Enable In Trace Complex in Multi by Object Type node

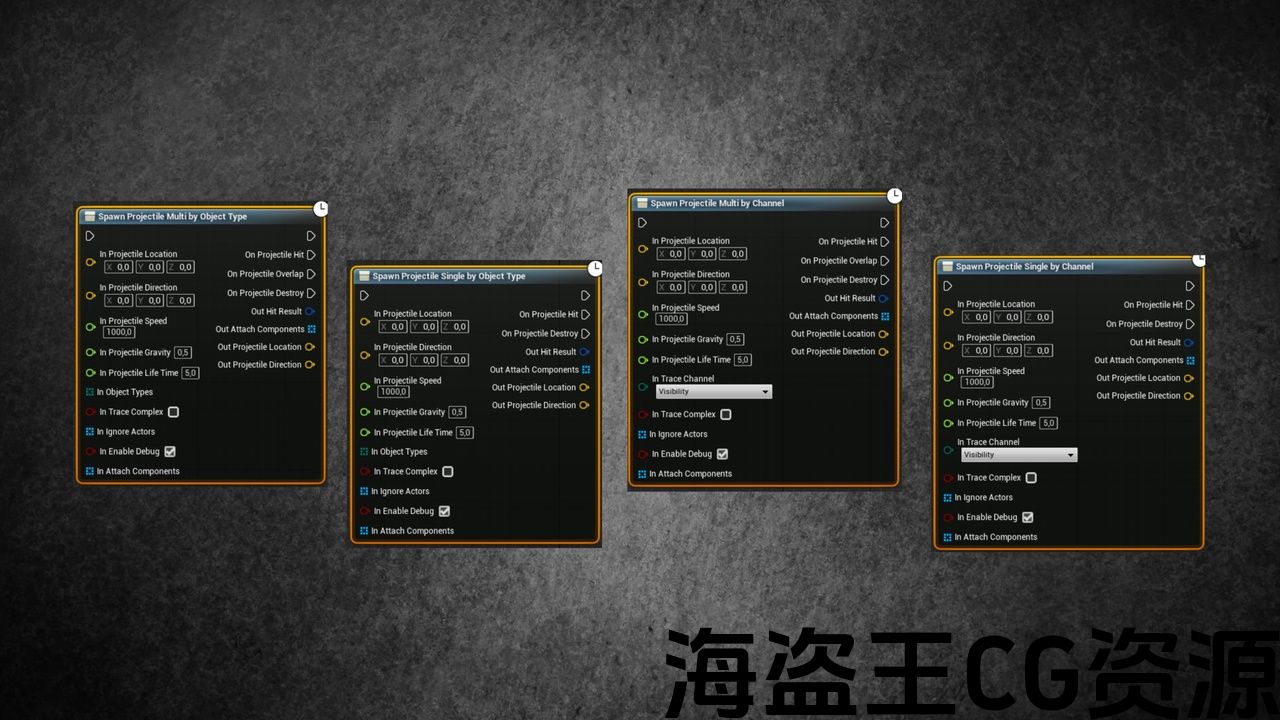click(x=173, y=412)
